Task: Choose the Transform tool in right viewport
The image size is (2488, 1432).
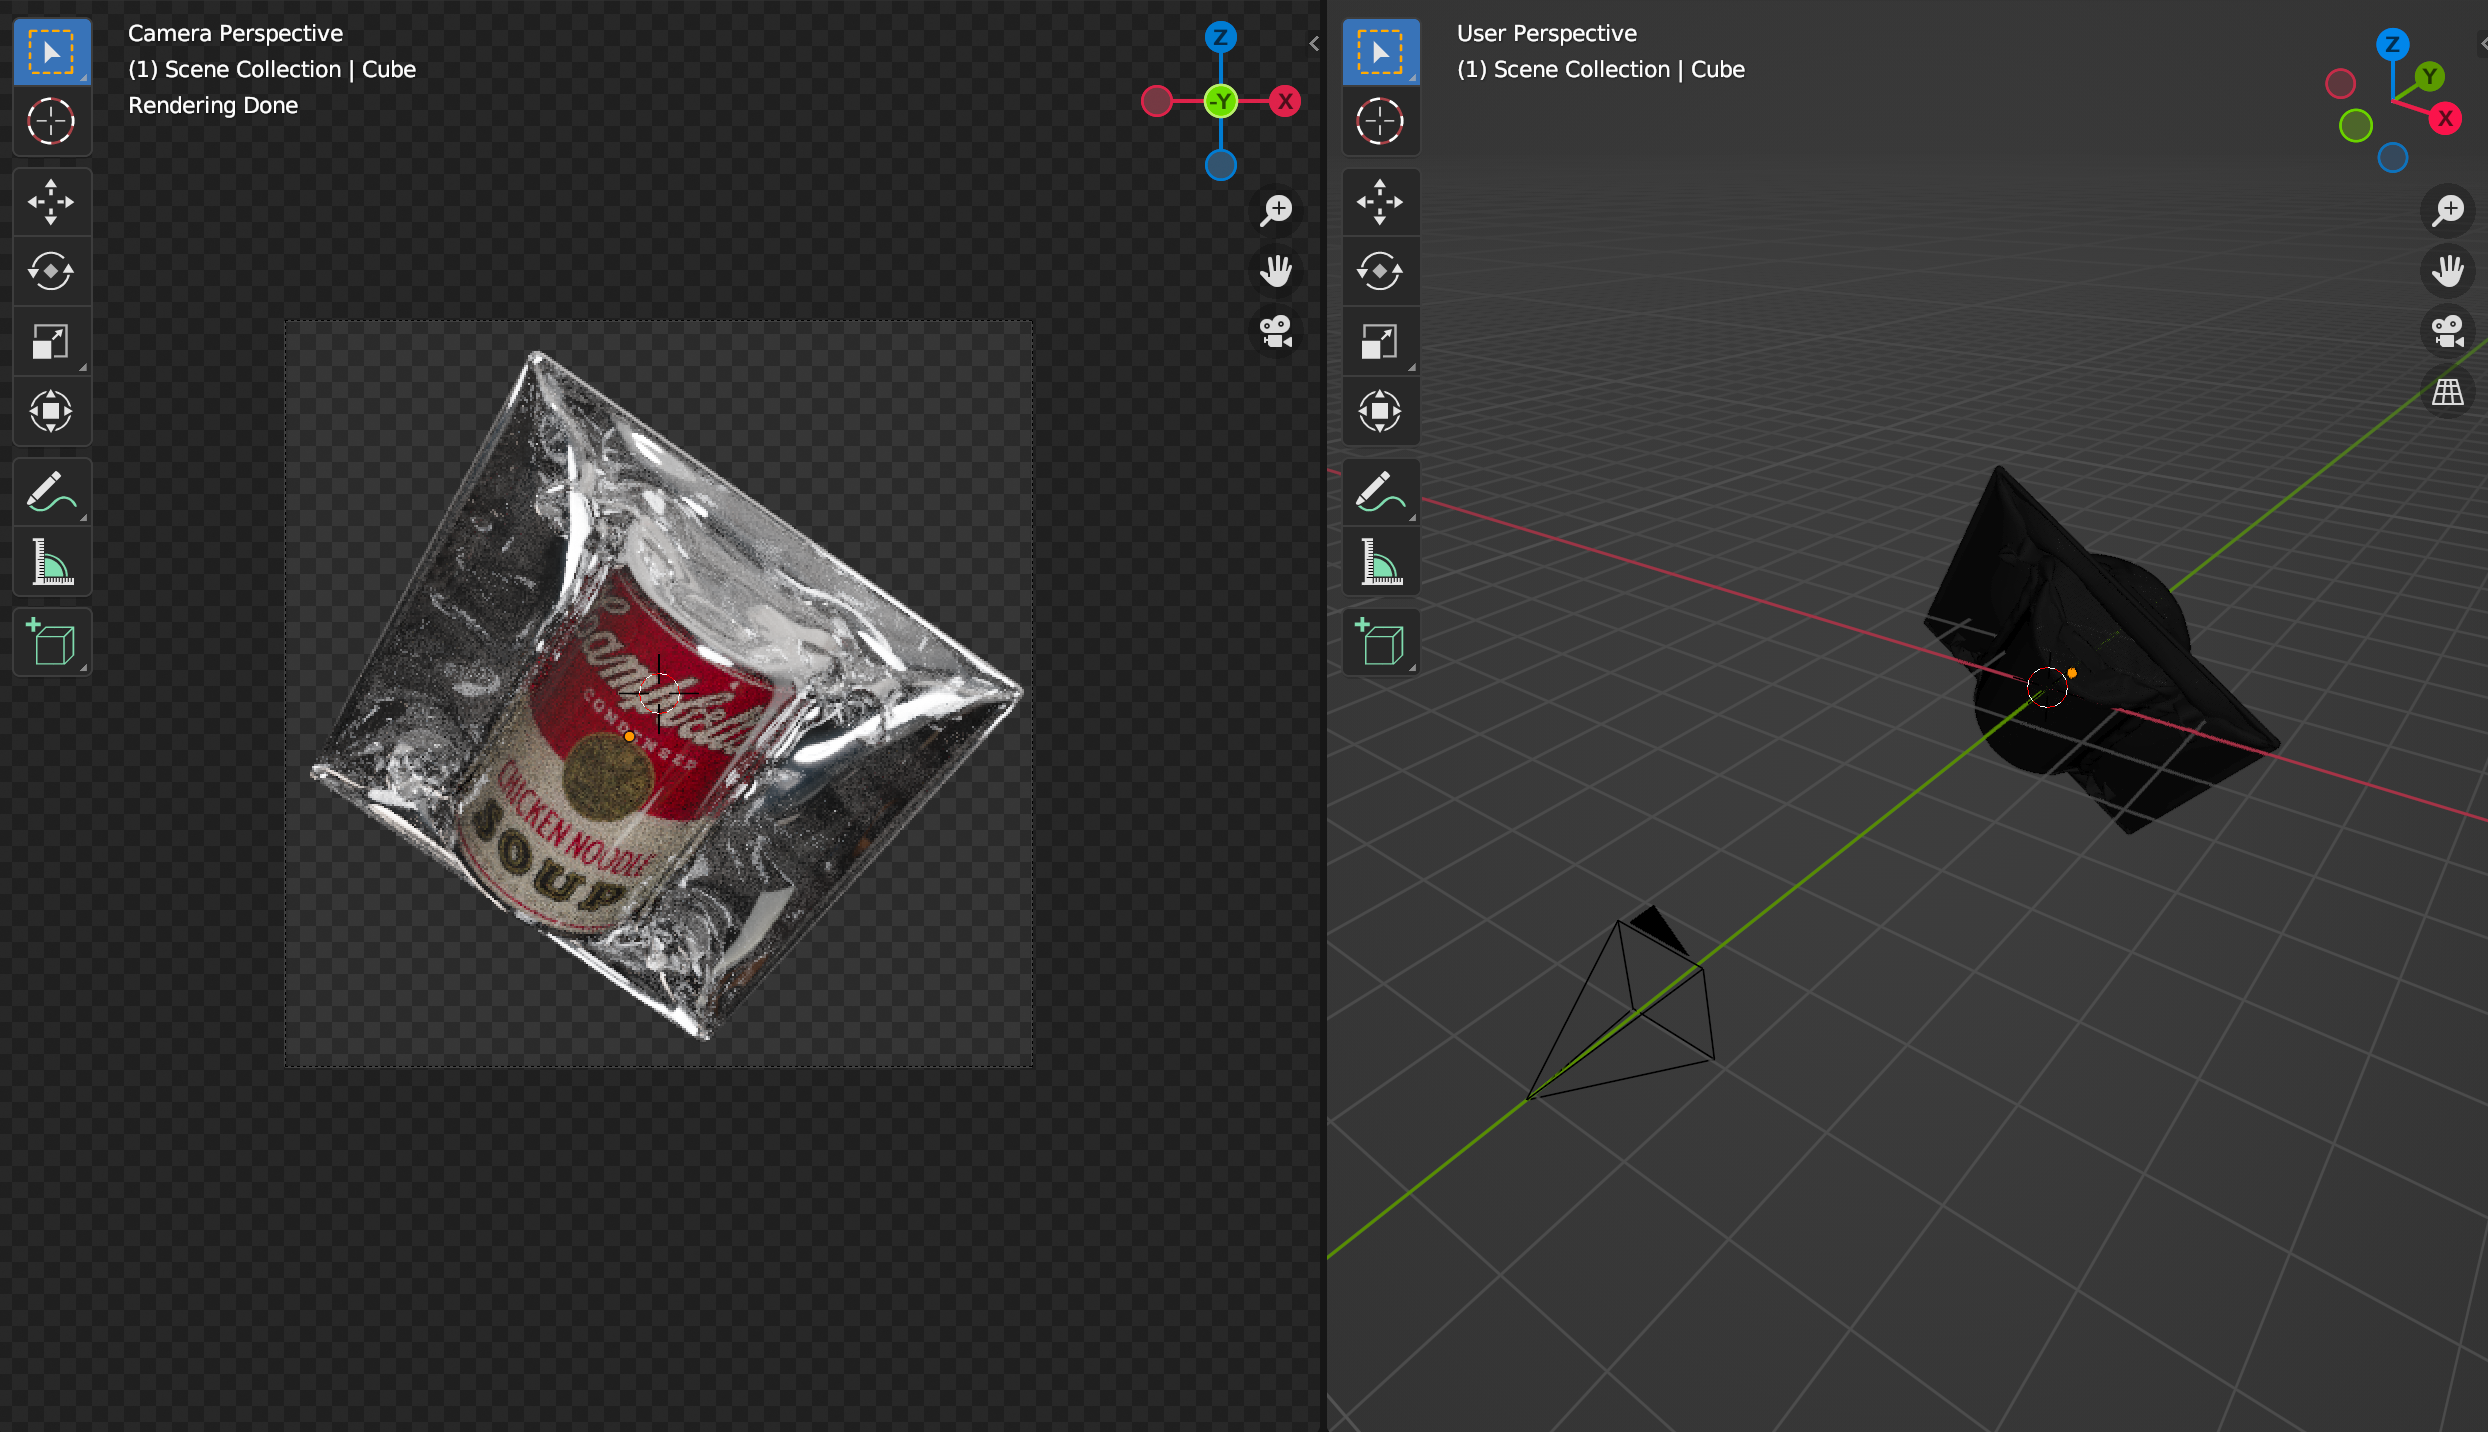Action: [1380, 411]
